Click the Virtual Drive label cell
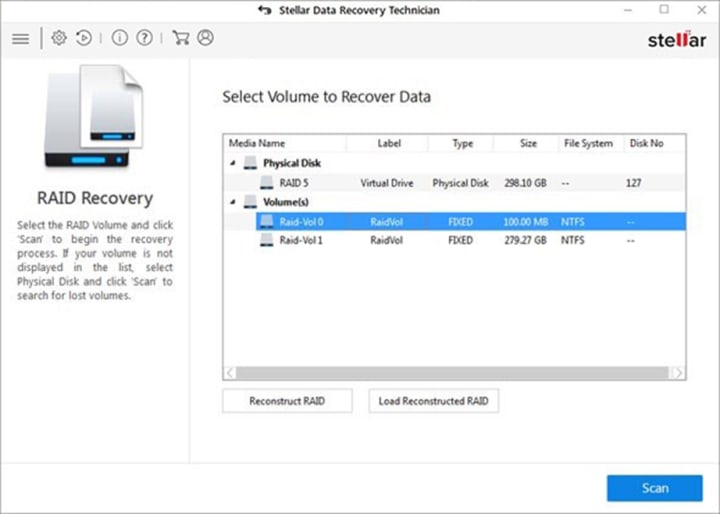Image resolution: width=720 pixels, height=514 pixels. point(387,183)
